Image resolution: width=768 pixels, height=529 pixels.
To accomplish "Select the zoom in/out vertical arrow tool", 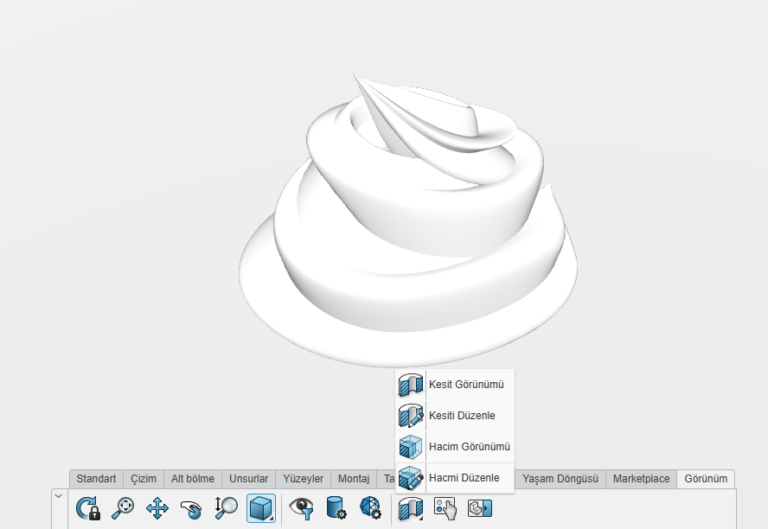I will point(226,508).
